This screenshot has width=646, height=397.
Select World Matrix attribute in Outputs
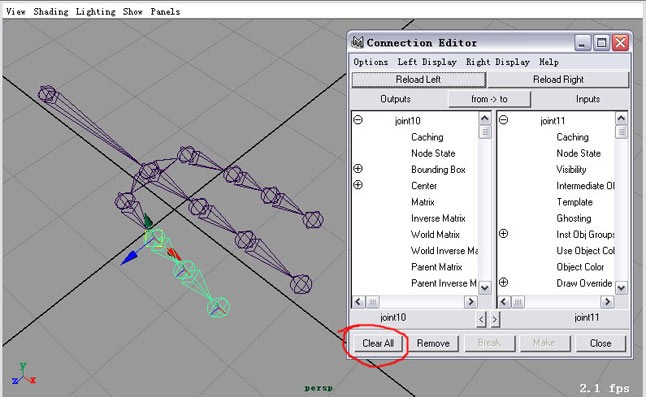(x=435, y=234)
